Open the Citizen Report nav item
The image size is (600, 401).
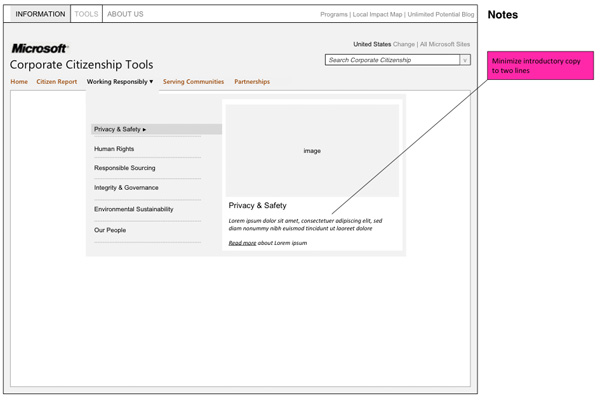click(x=57, y=82)
